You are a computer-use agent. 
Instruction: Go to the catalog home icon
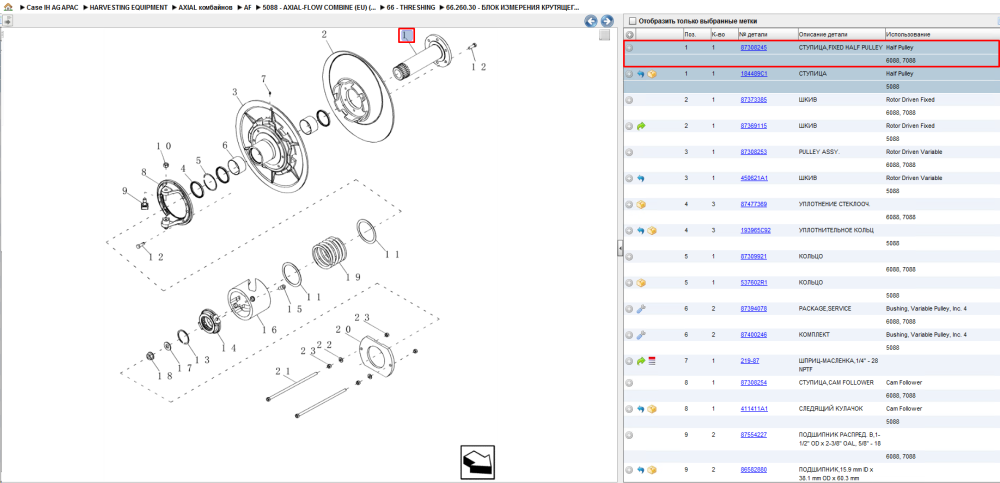tap(8, 8)
